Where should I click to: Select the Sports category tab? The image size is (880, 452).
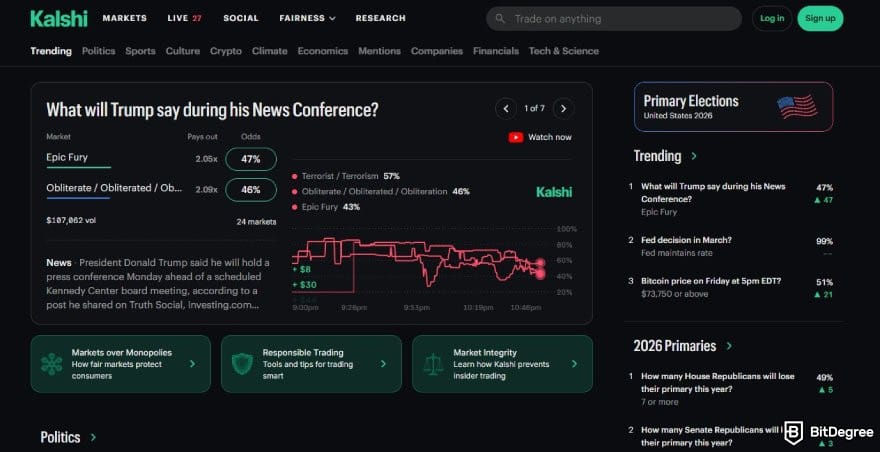point(140,51)
